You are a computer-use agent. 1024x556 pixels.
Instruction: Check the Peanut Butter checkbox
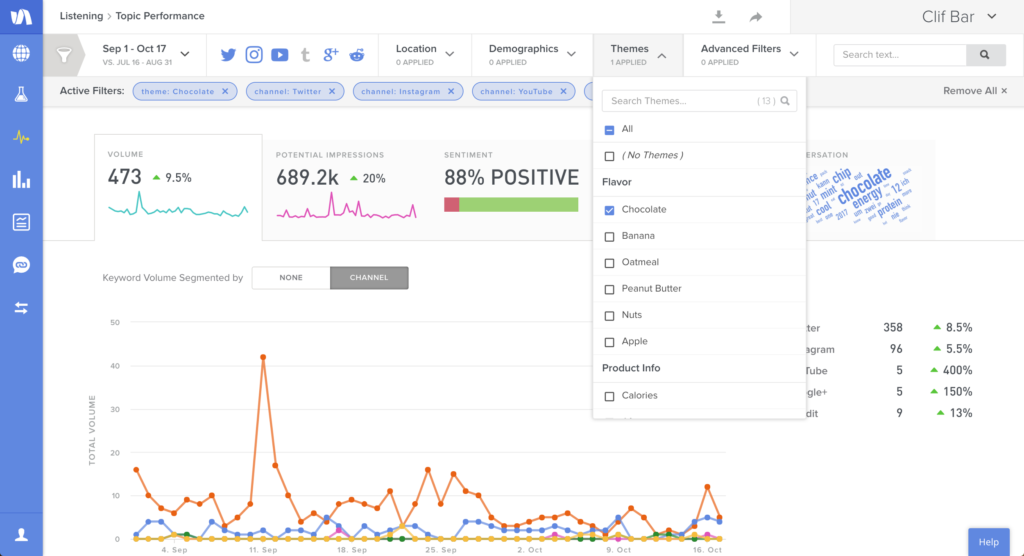pyautogui.click(x=609, y=289)
